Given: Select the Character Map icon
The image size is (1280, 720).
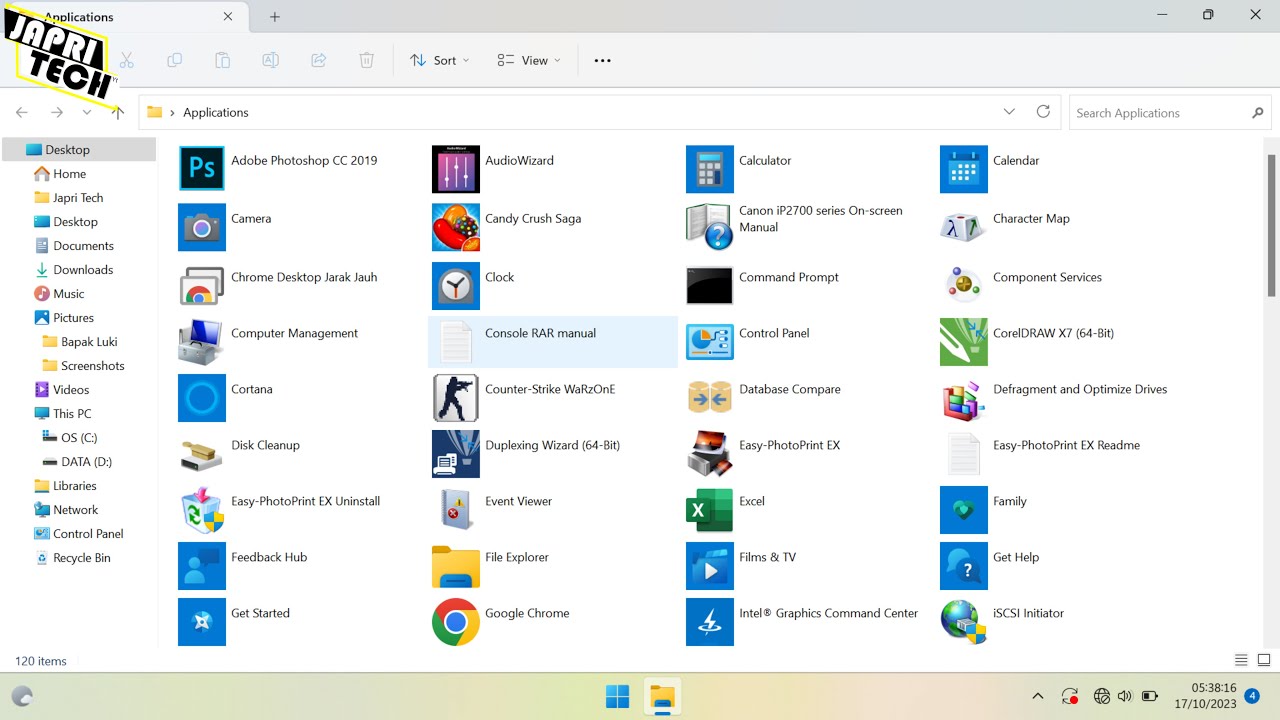Looking at the screenshot, I should pyautogui.click(x=964, y=227).
